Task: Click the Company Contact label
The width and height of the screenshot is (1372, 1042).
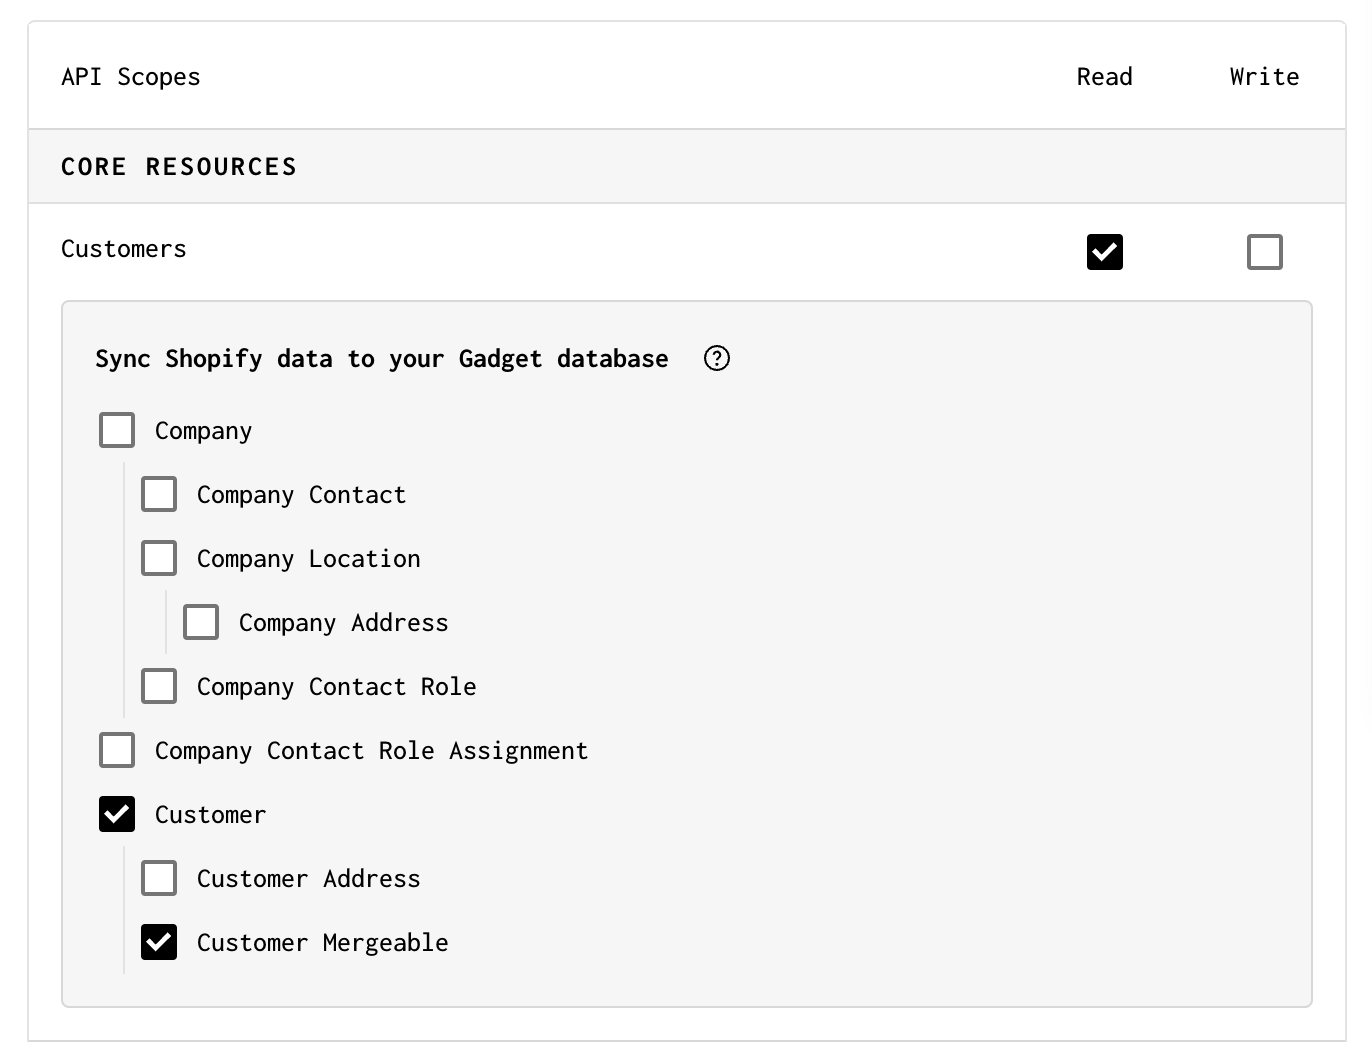Action: (x=301, y=495)
